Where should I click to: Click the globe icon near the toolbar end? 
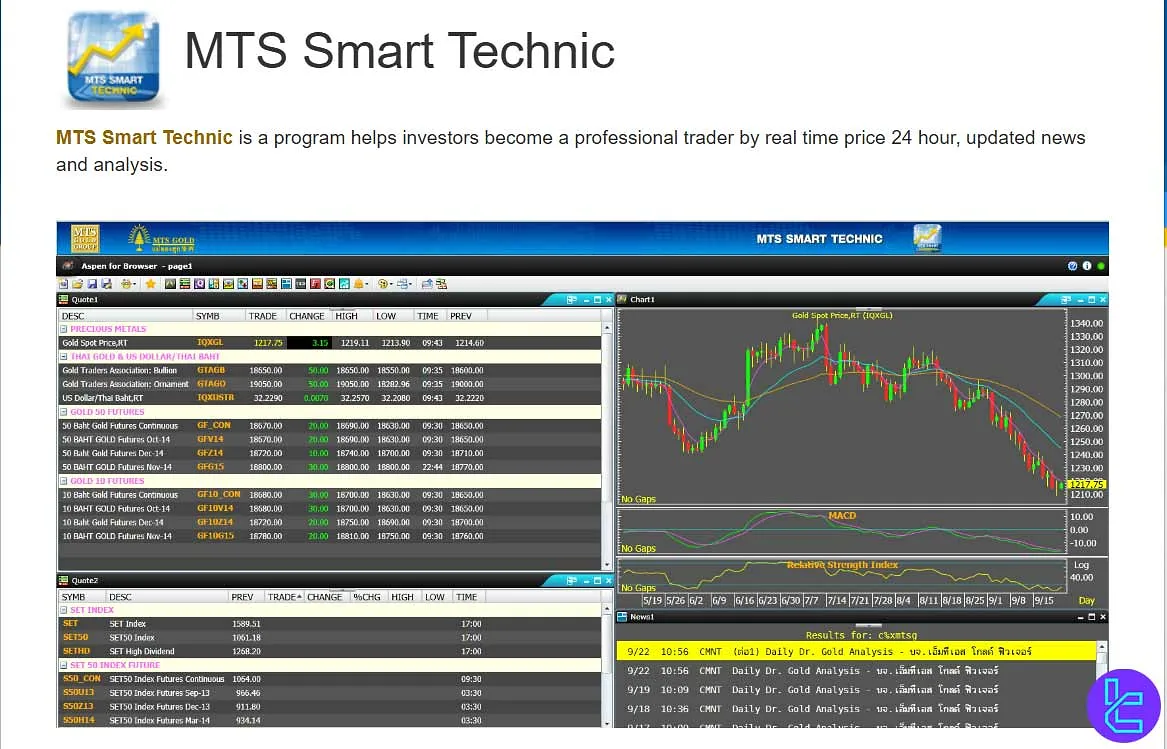point(383,284)
